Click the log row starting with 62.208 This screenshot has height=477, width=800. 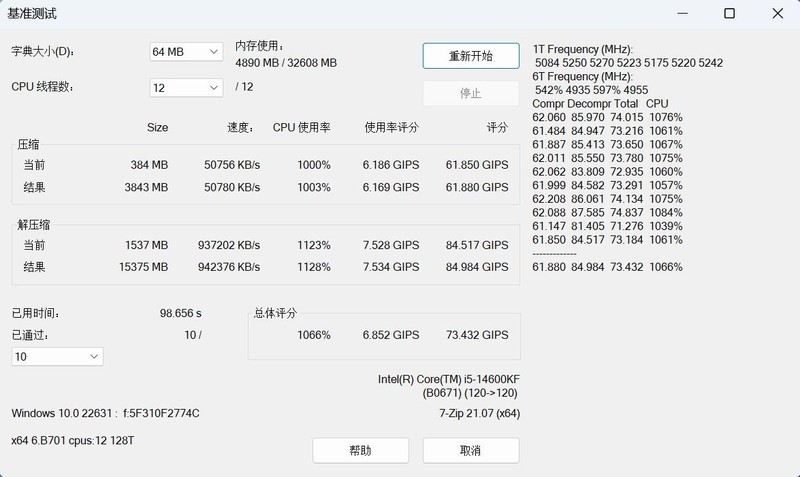coord(607,199)
